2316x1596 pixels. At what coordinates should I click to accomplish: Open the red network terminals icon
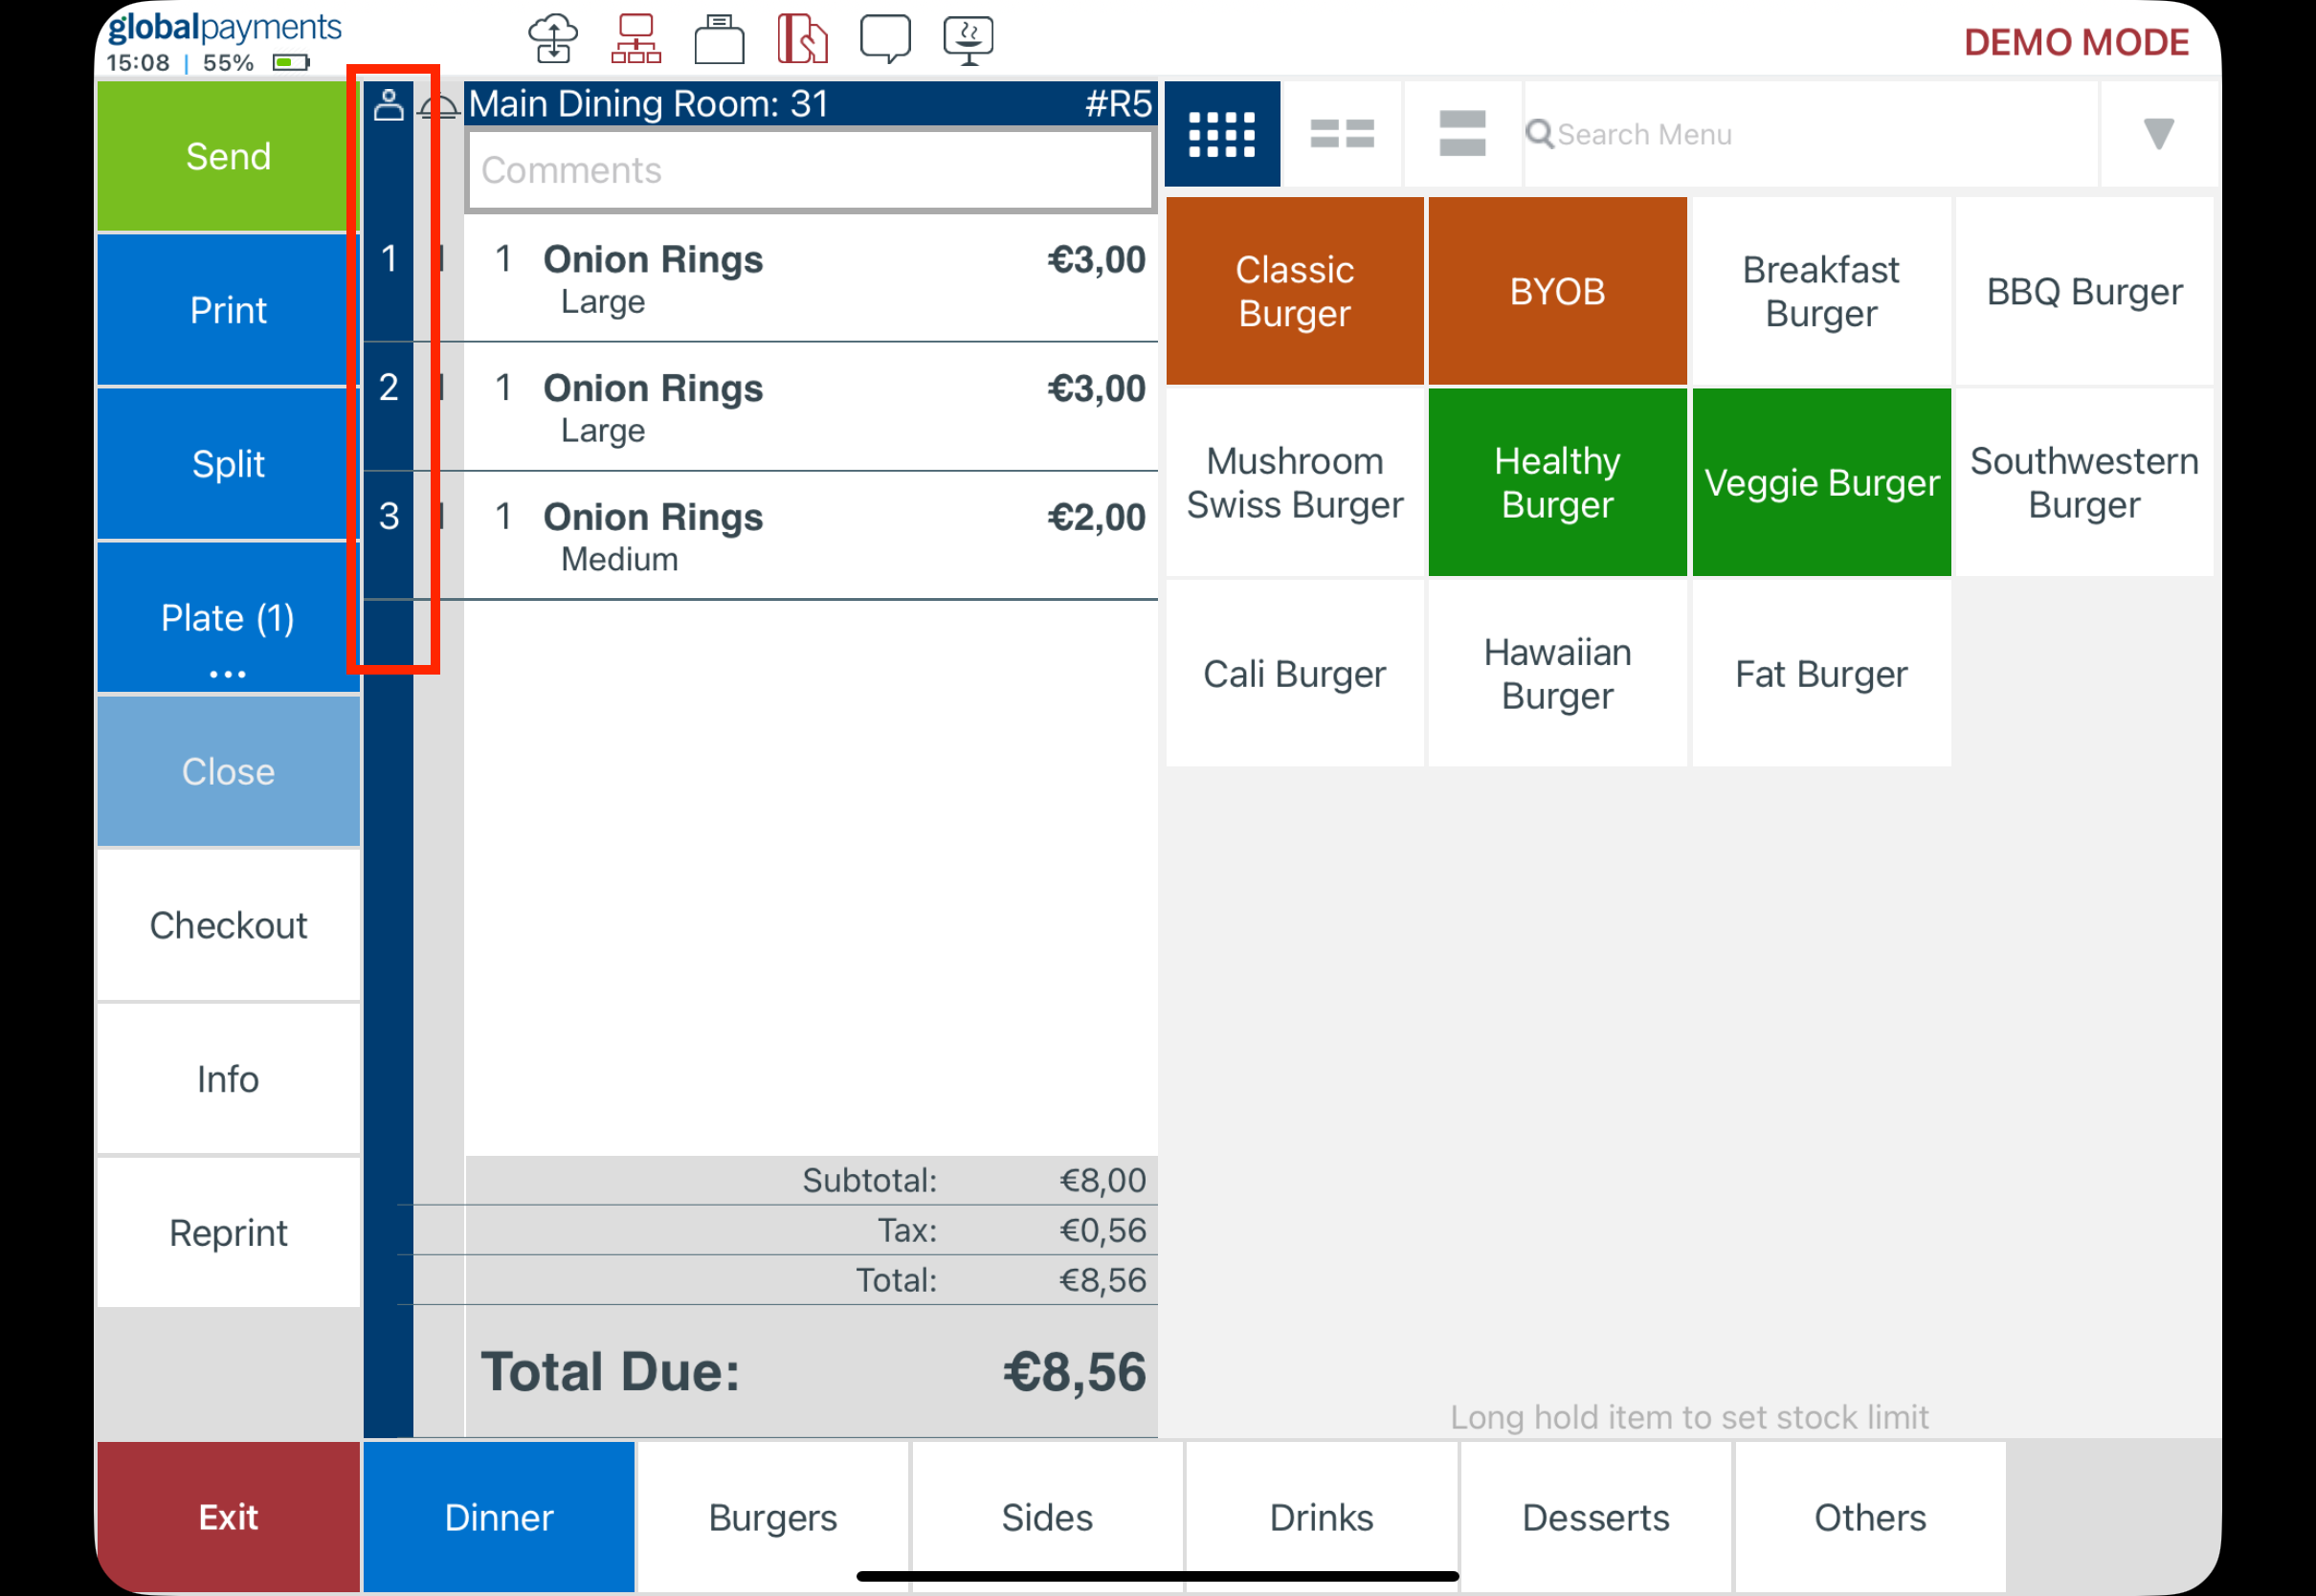tap(635, 40)
